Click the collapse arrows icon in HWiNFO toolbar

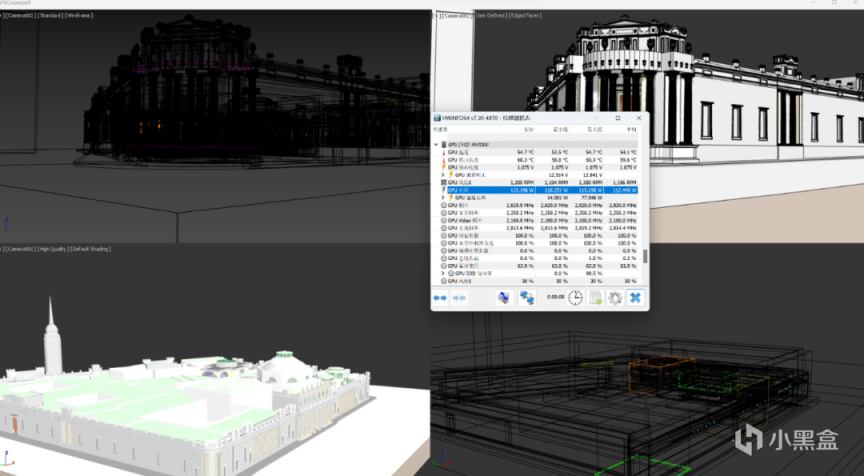tap(459, 298)
